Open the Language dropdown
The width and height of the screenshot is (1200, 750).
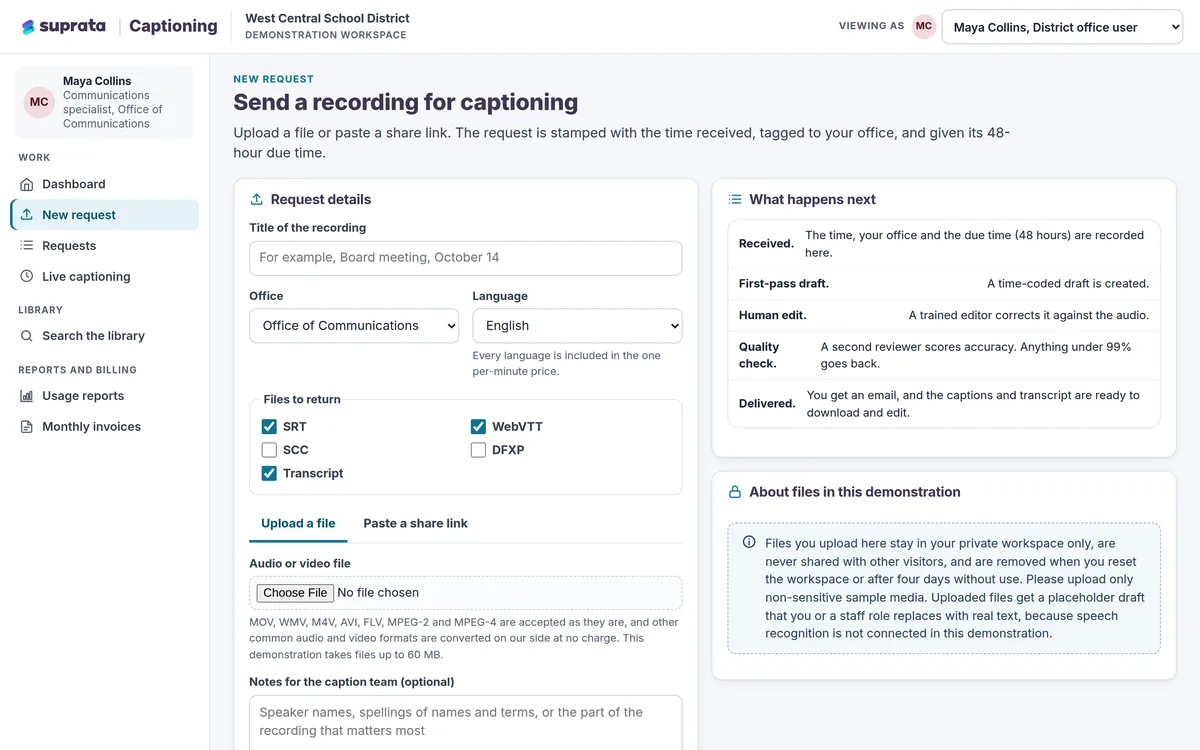[x=577, y=326]
